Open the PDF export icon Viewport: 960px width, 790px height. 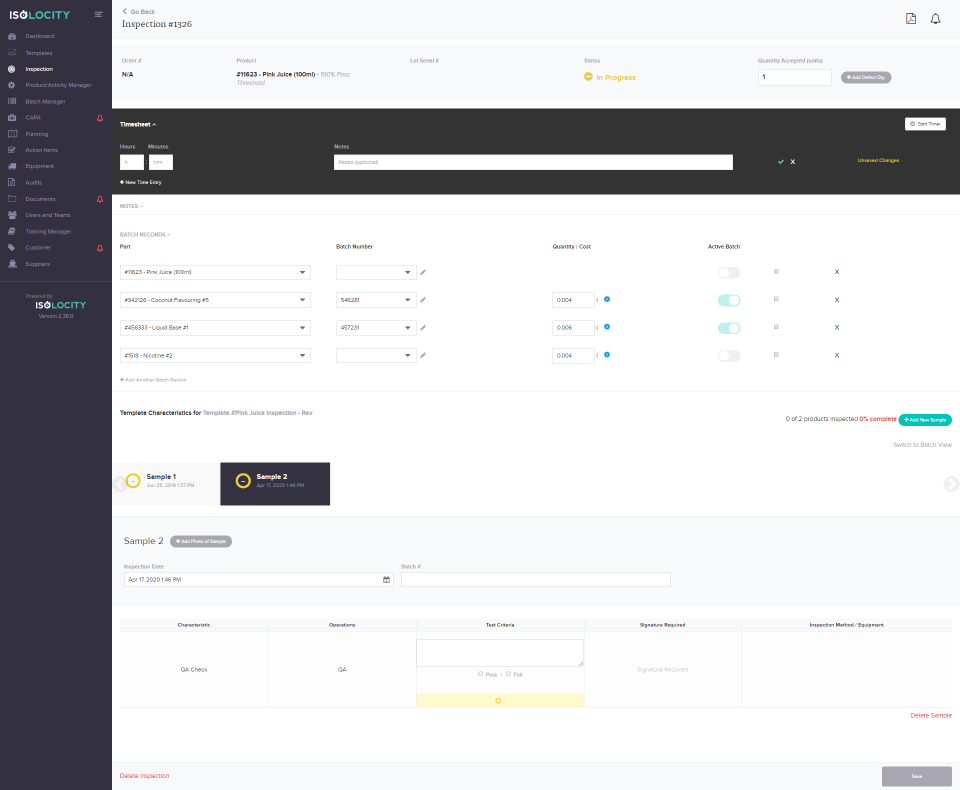(911, 18)
